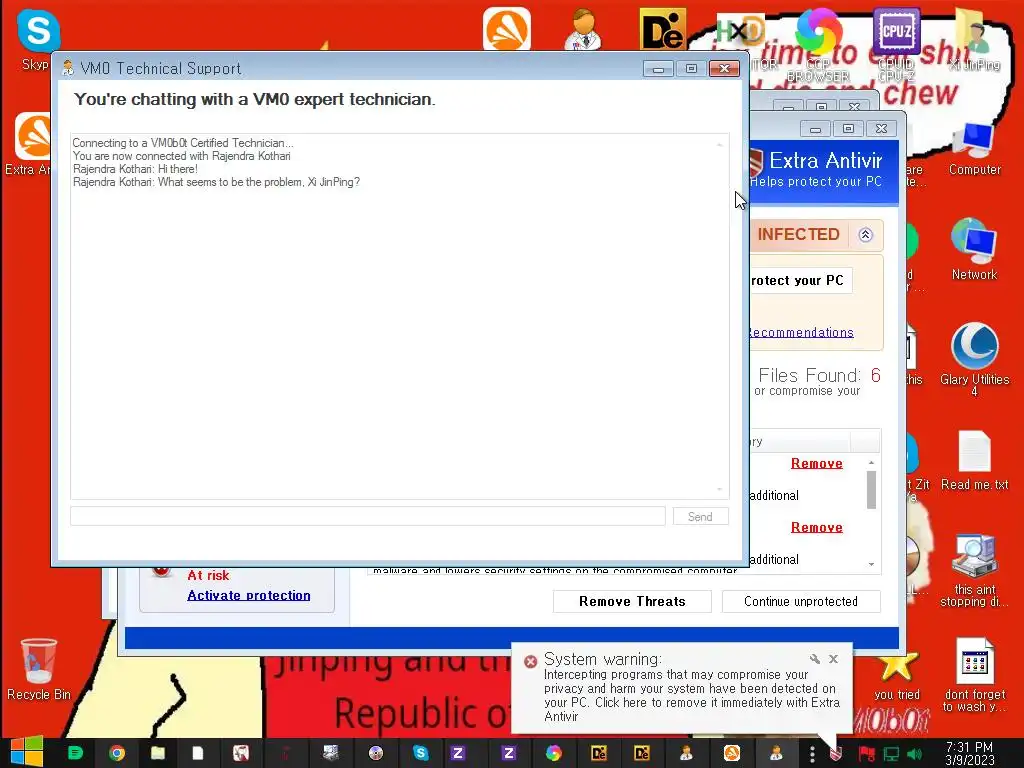
Task: Click 'You are now connected with Rajendra Kothari' line
Action: pyautogui.click(x=182, y=156)
